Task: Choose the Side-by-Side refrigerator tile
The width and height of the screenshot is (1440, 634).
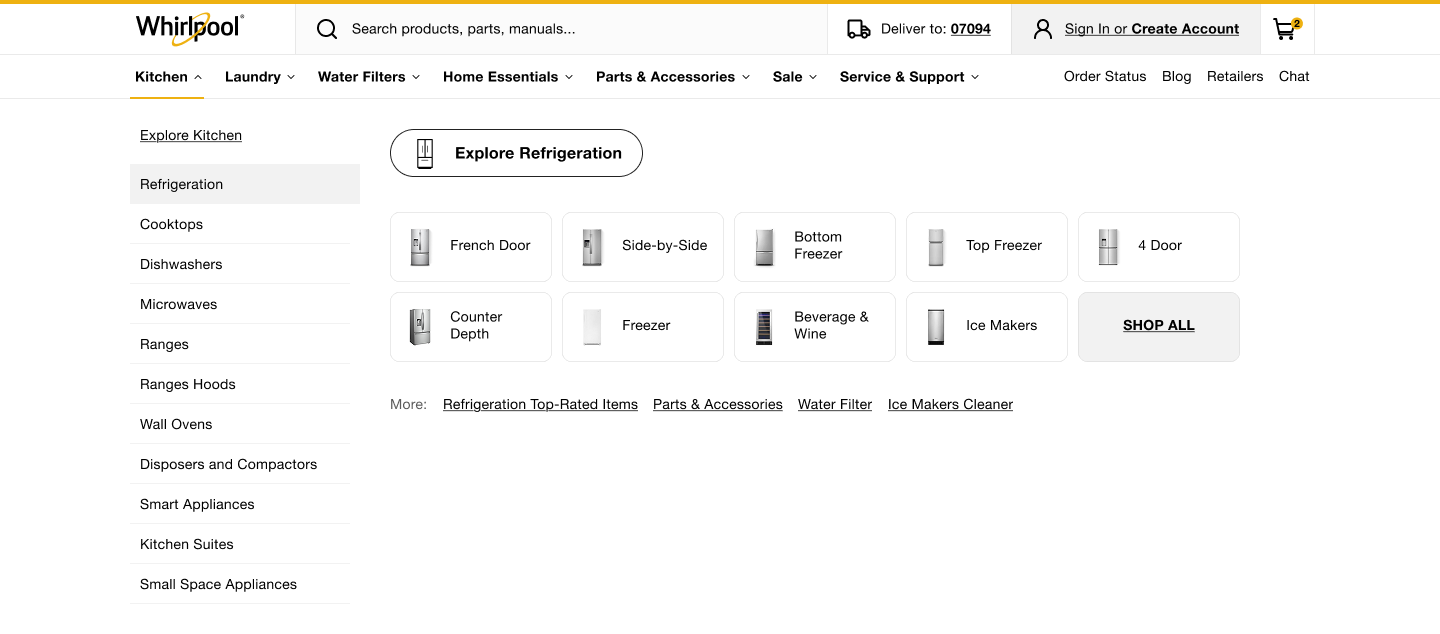Action: click(642, 247)
